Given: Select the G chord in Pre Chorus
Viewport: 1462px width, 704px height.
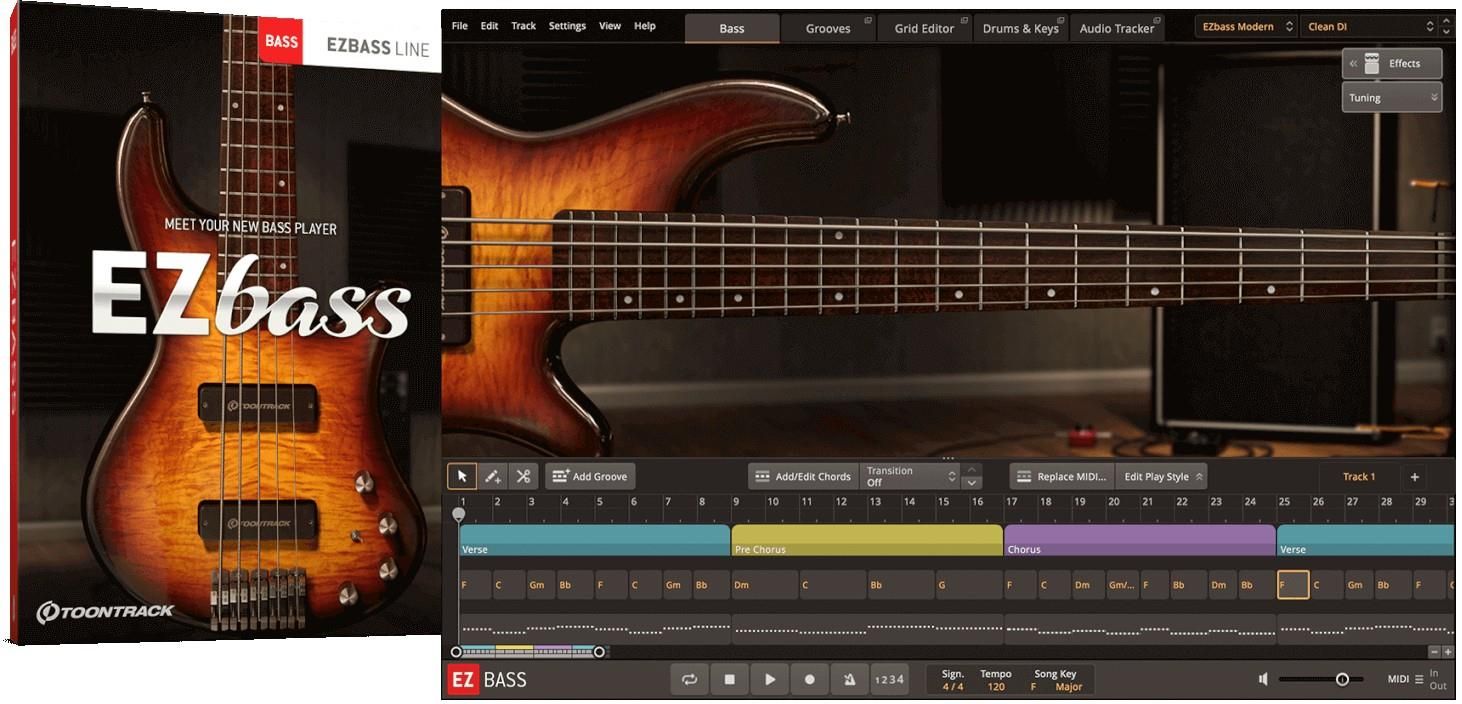Looking at the screenshot, I should point(969,585).
